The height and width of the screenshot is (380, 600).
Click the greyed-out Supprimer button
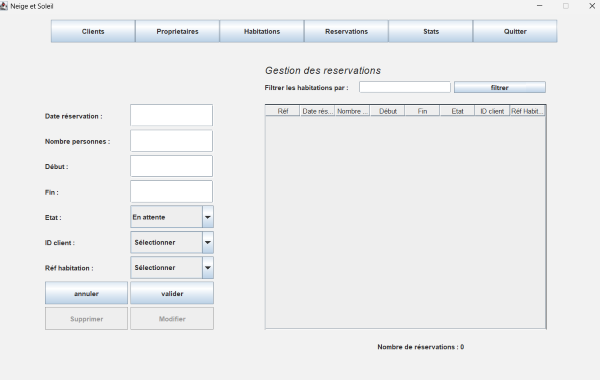pos(86,318)
